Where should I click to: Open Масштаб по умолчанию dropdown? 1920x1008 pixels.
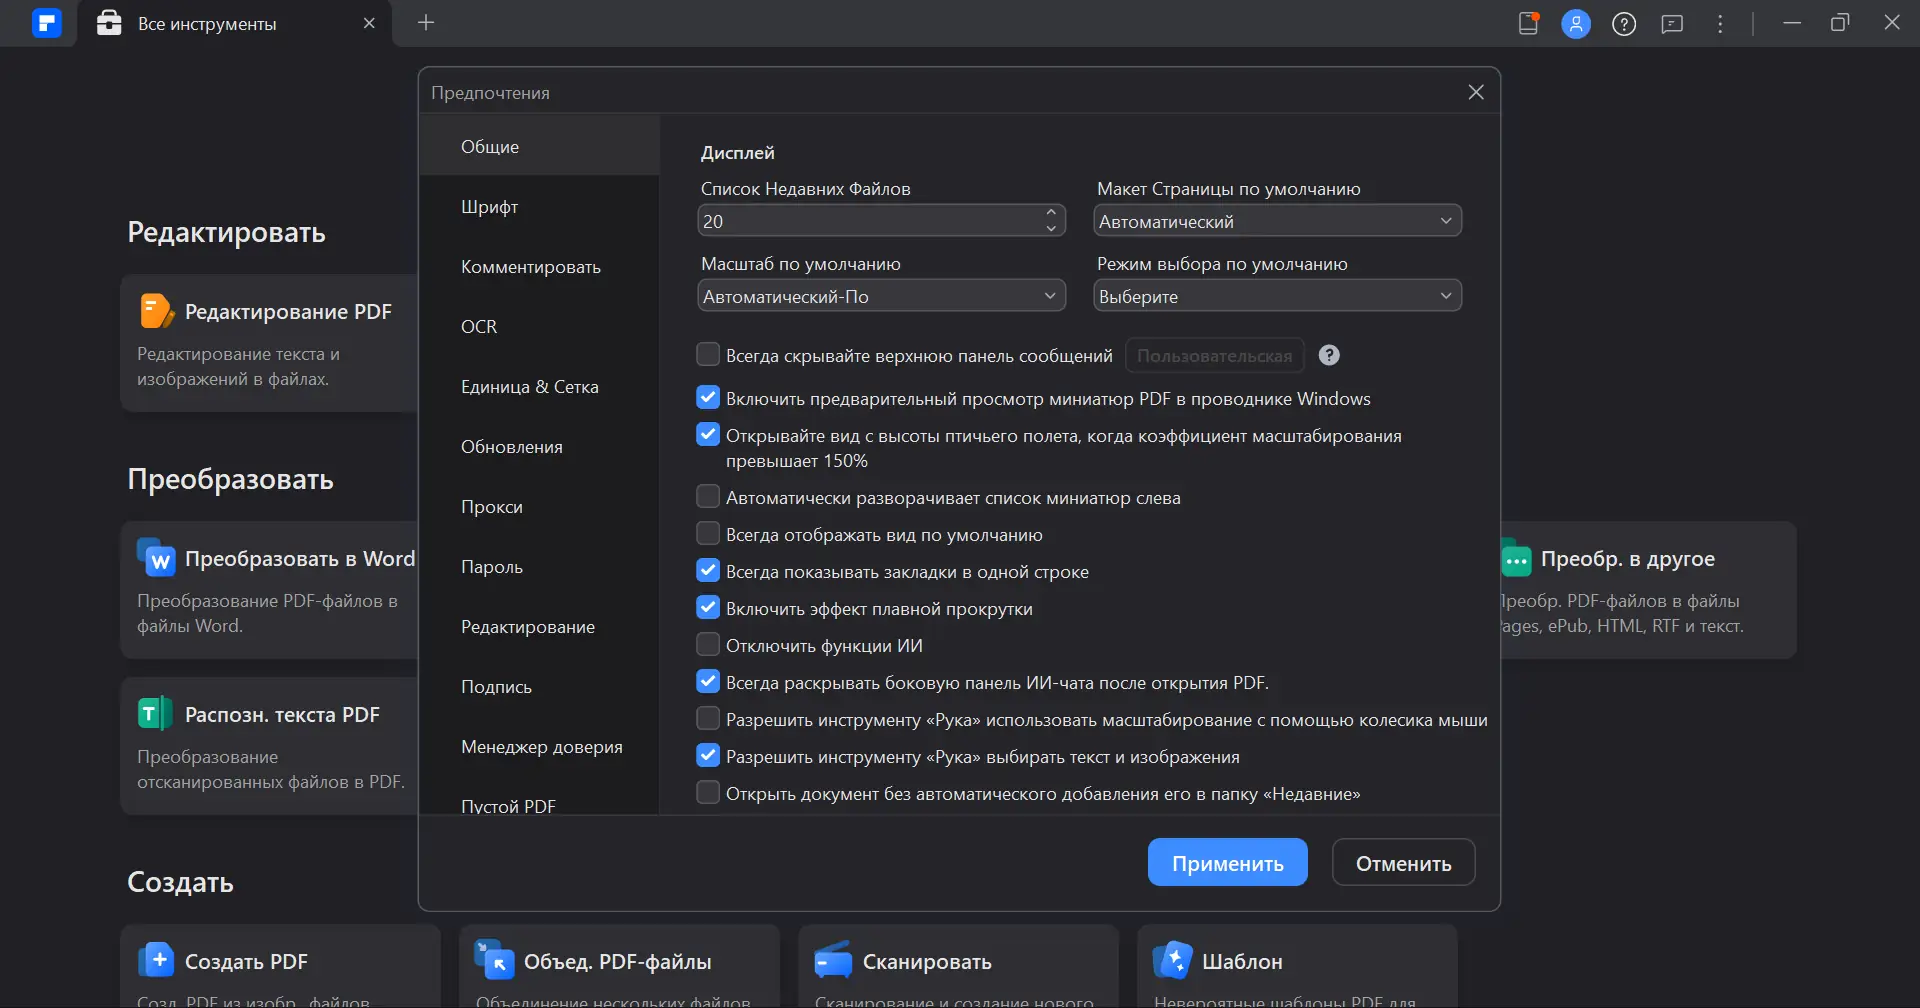click(x=881, y=296)
